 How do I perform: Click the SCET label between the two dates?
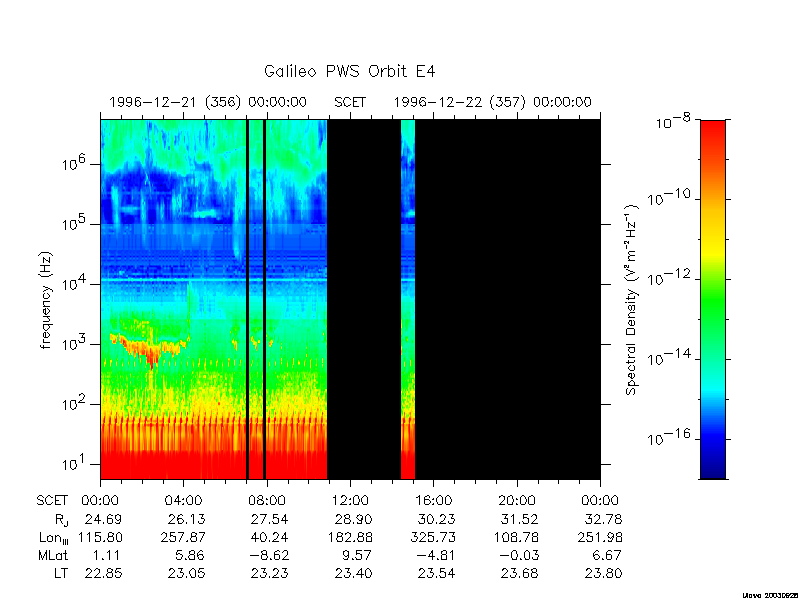pos(350,102)
